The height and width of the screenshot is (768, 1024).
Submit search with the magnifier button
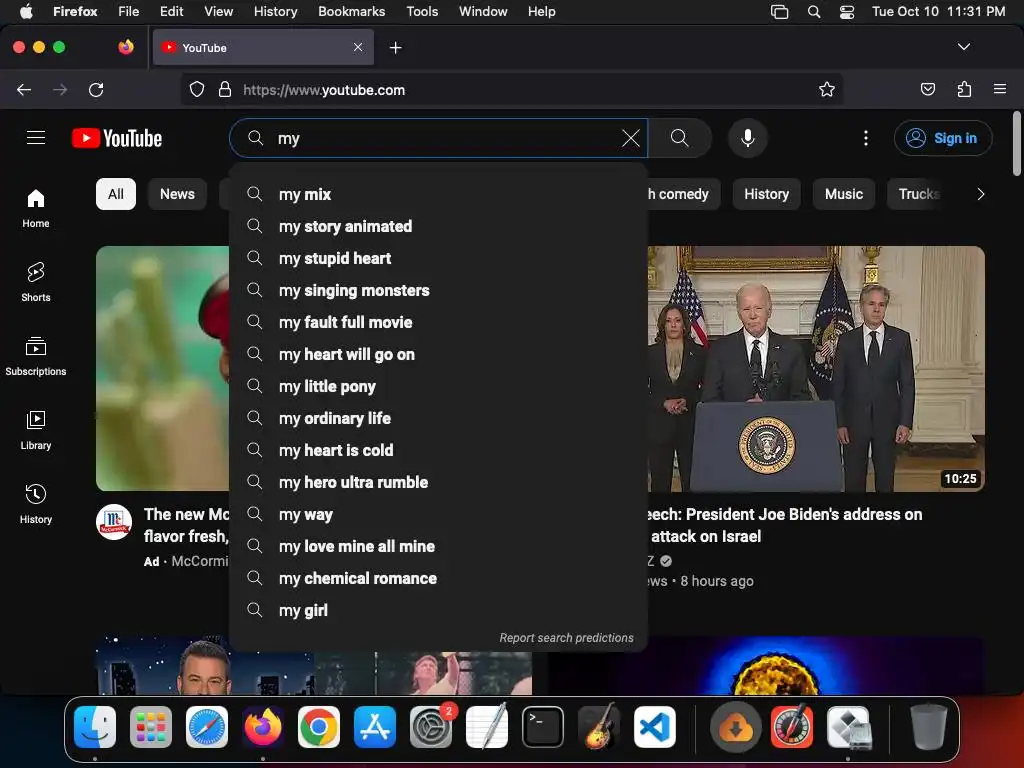click(679, 138)
